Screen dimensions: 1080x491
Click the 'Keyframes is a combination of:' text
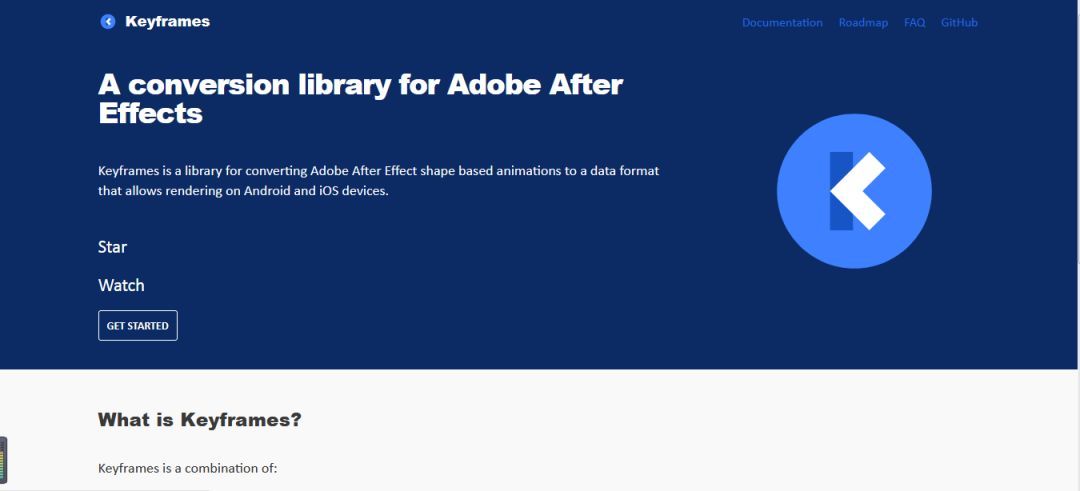187,468
